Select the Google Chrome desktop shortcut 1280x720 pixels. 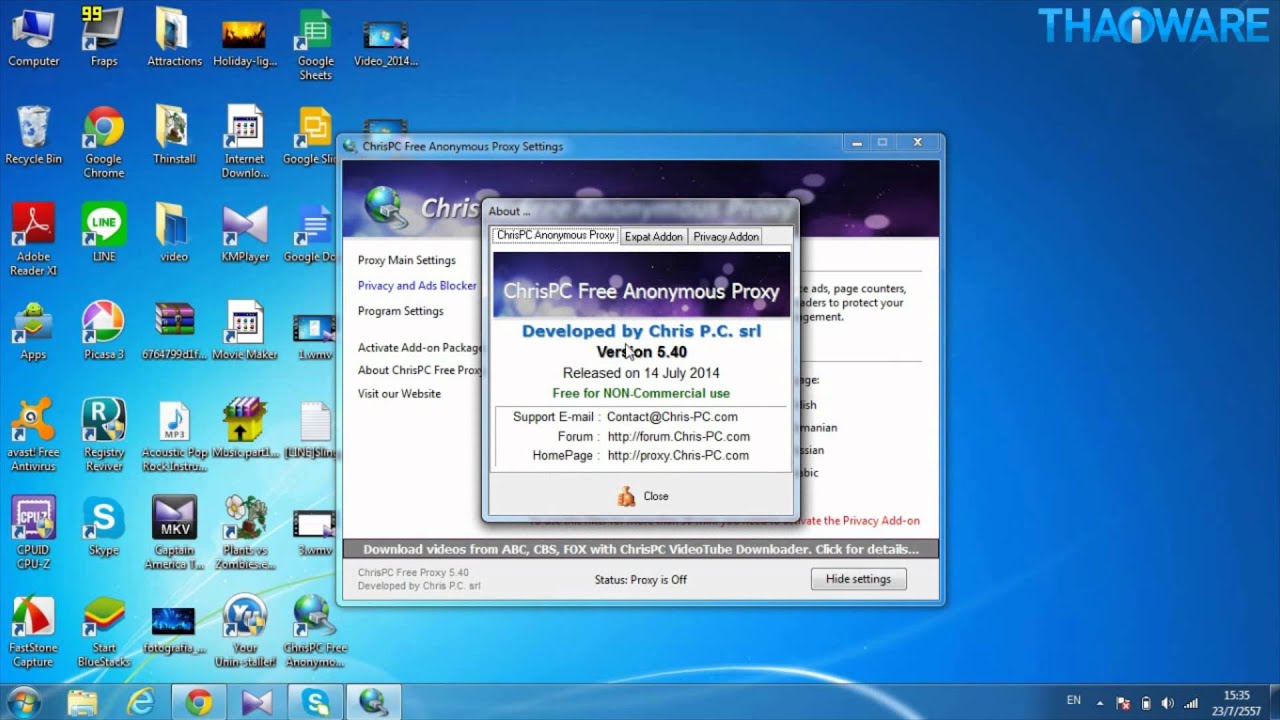(103, 143)
